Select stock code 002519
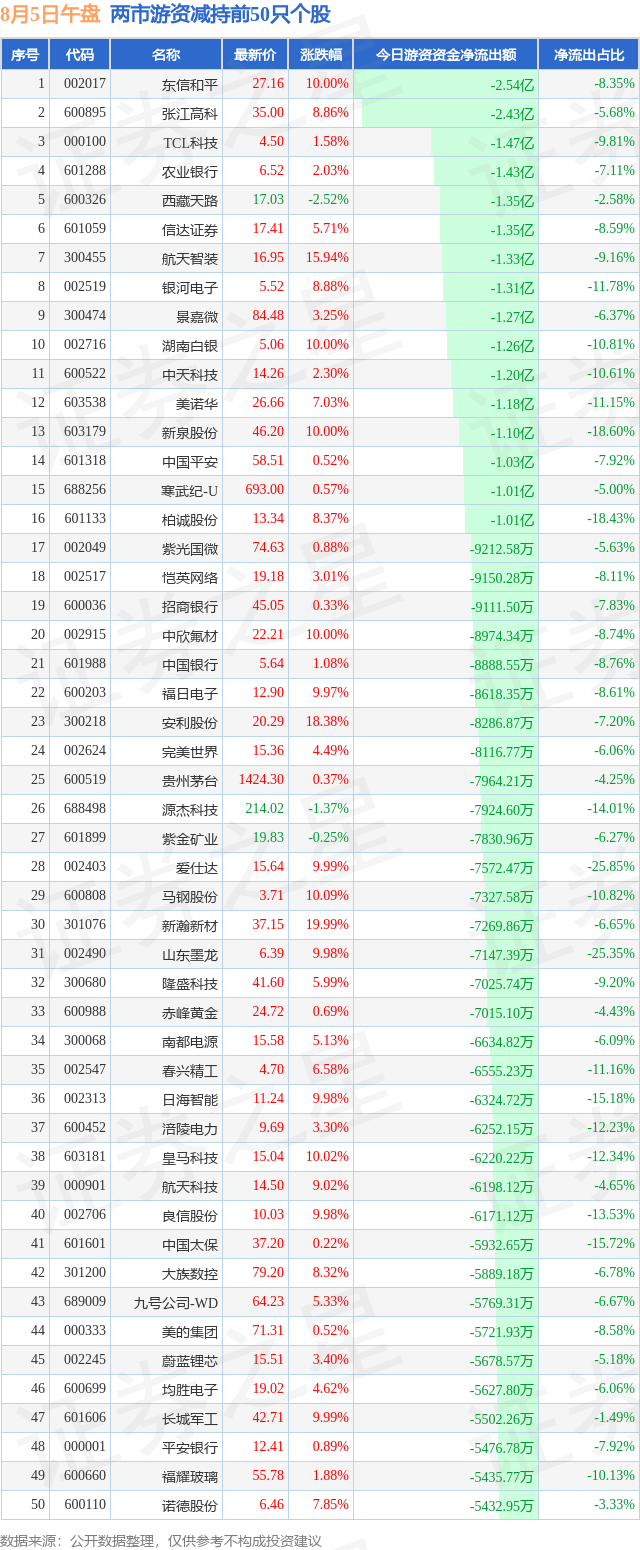640x1550 pixels. pos(84,287)
